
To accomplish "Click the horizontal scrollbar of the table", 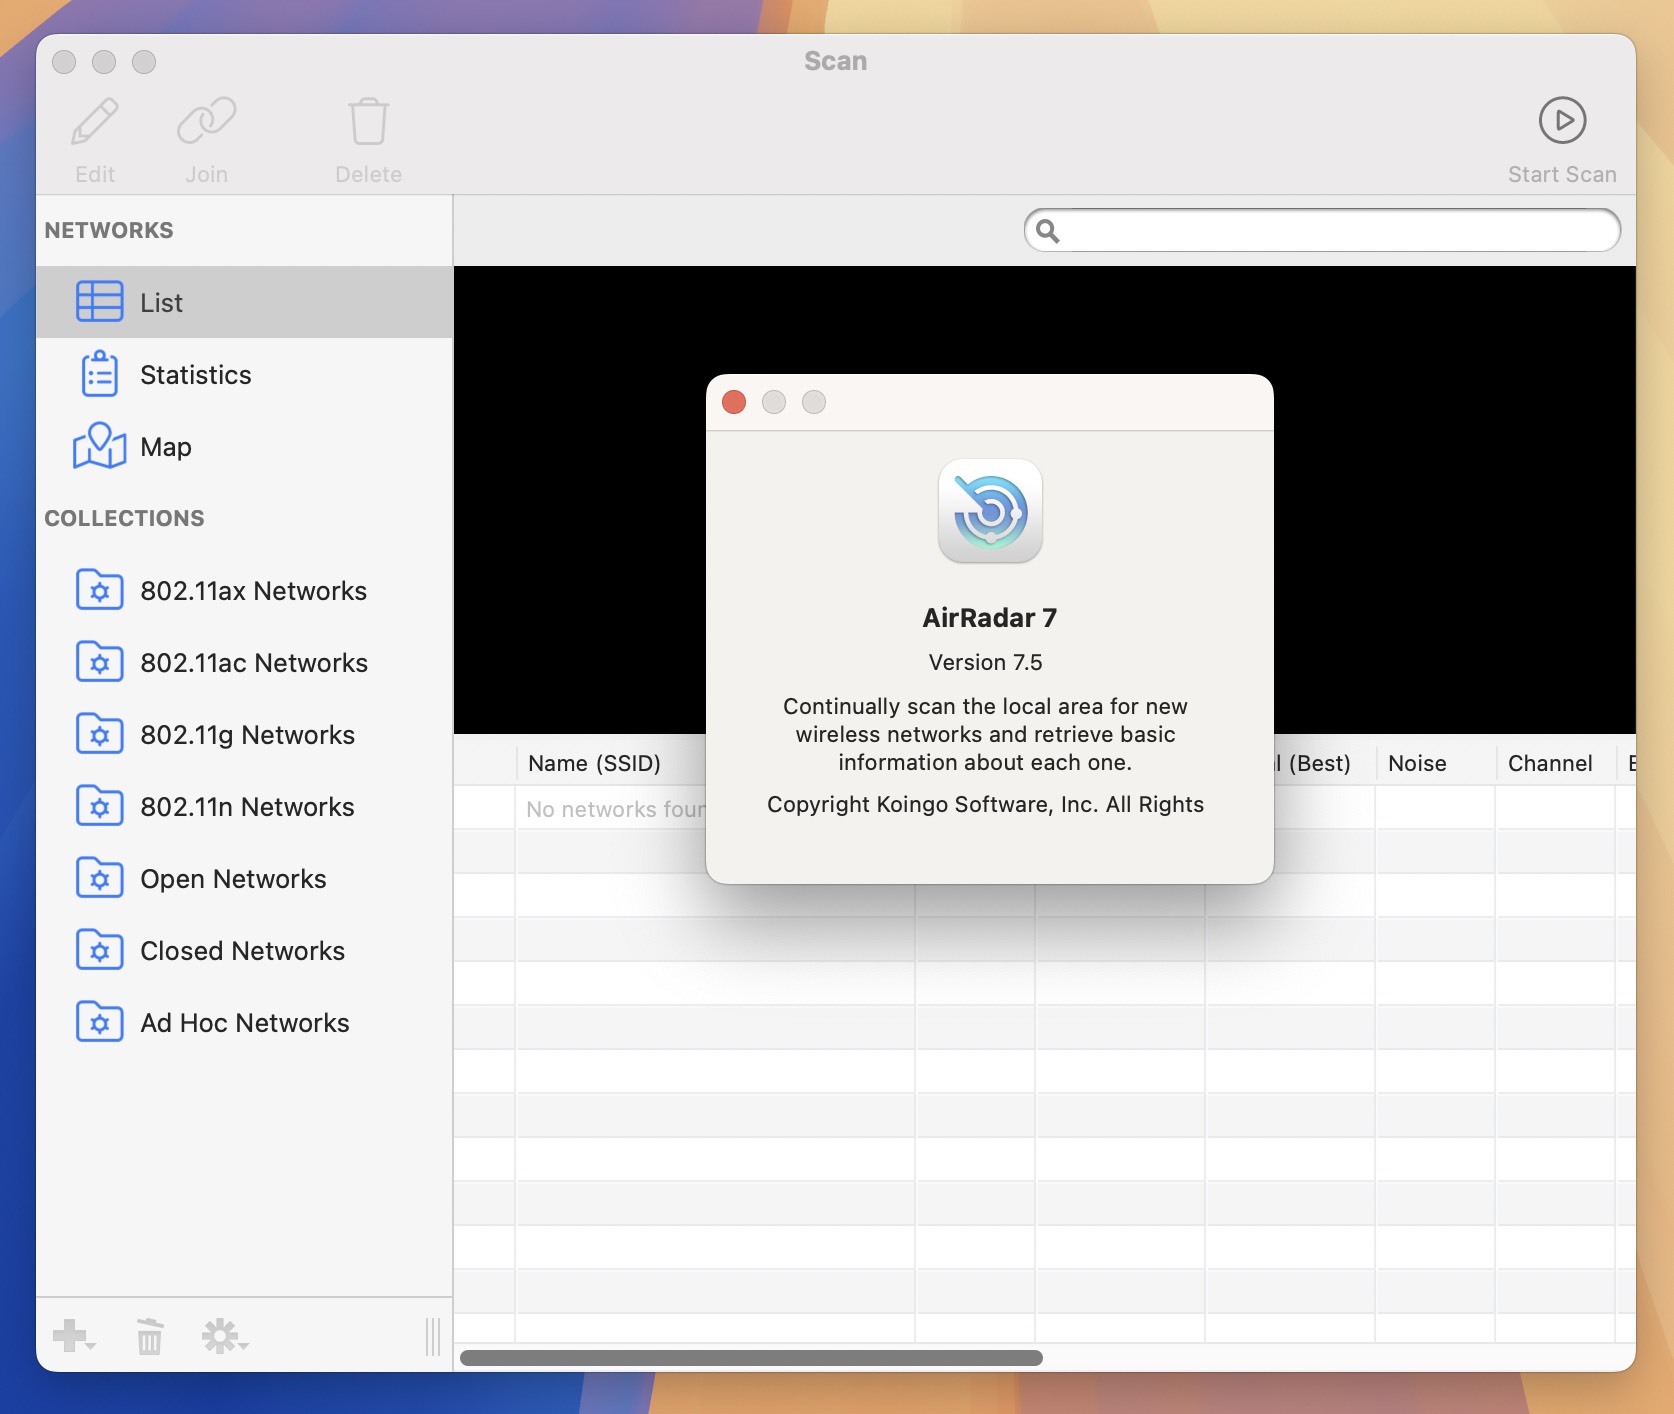I will pyautogui.click(x=751, y=1357).
